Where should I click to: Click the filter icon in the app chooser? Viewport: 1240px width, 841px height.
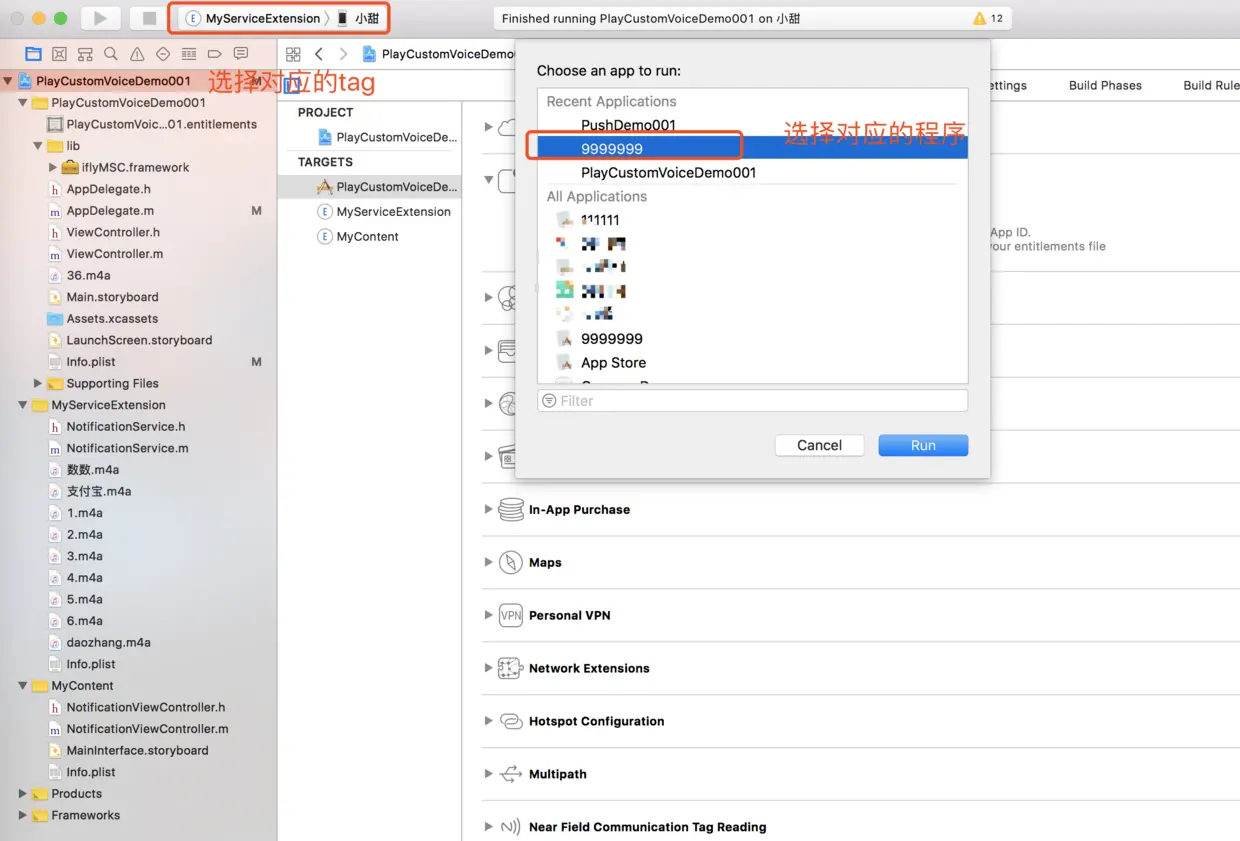tap(549, 401)
